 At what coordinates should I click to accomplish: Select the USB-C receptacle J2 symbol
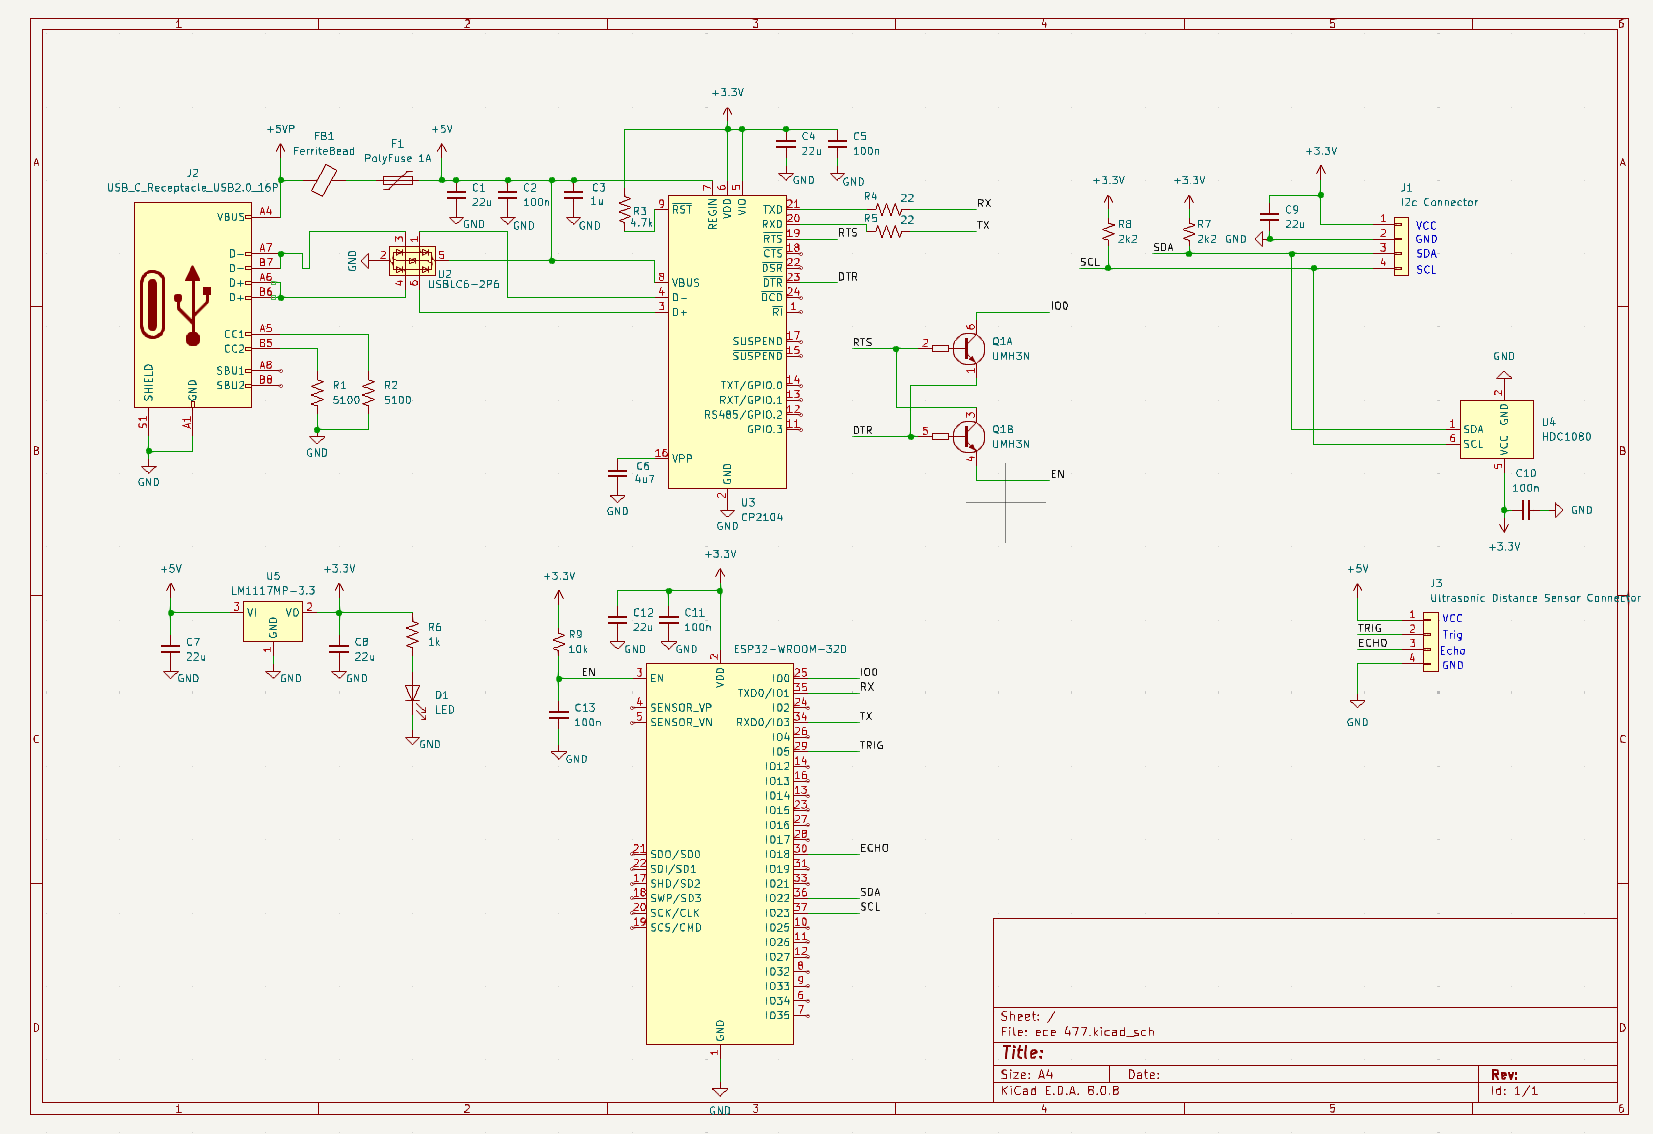click(192, 304)
